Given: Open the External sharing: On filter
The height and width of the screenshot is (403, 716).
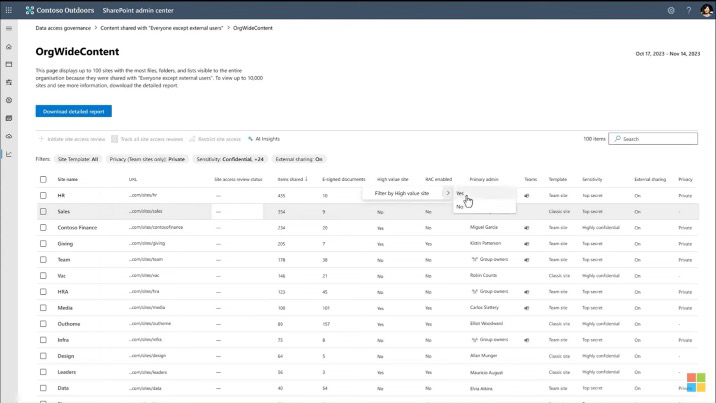Looking at the screenshot, I should (x=299, y=159).
